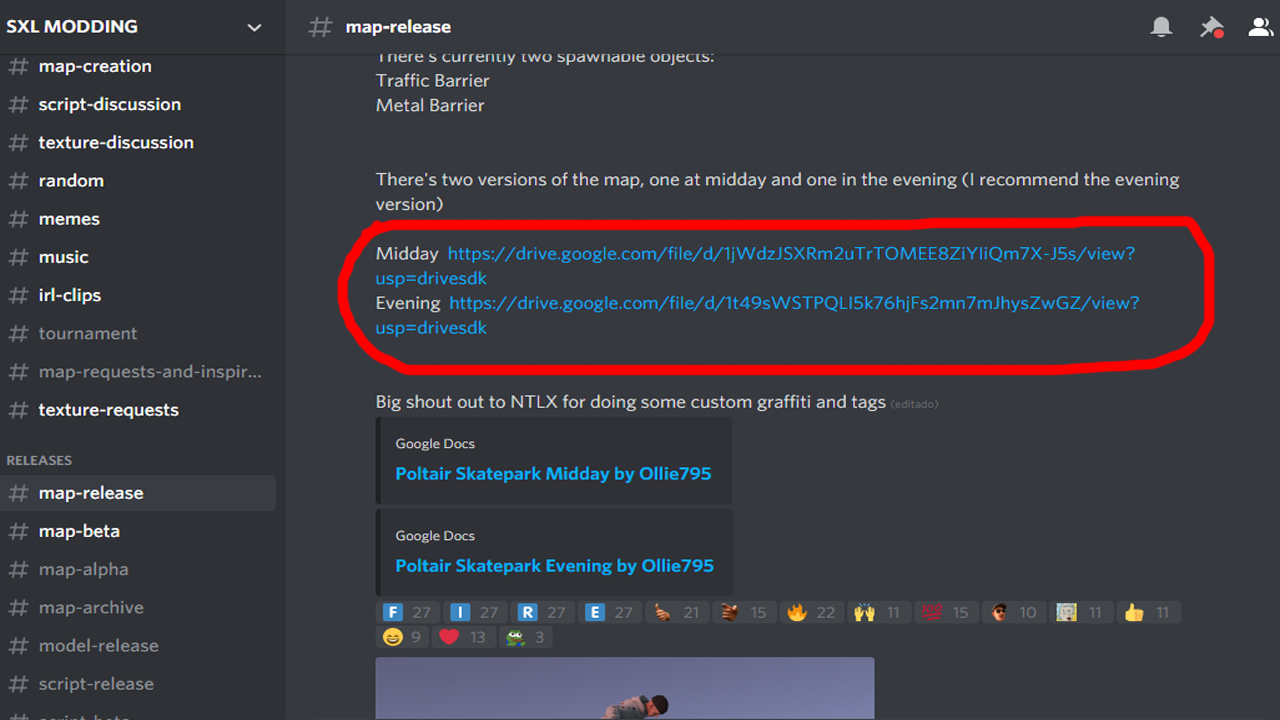Viewport: 1280px width, 720px height.
Task: Click the 100 emoji reaction
Action: (x=946, y=612)
